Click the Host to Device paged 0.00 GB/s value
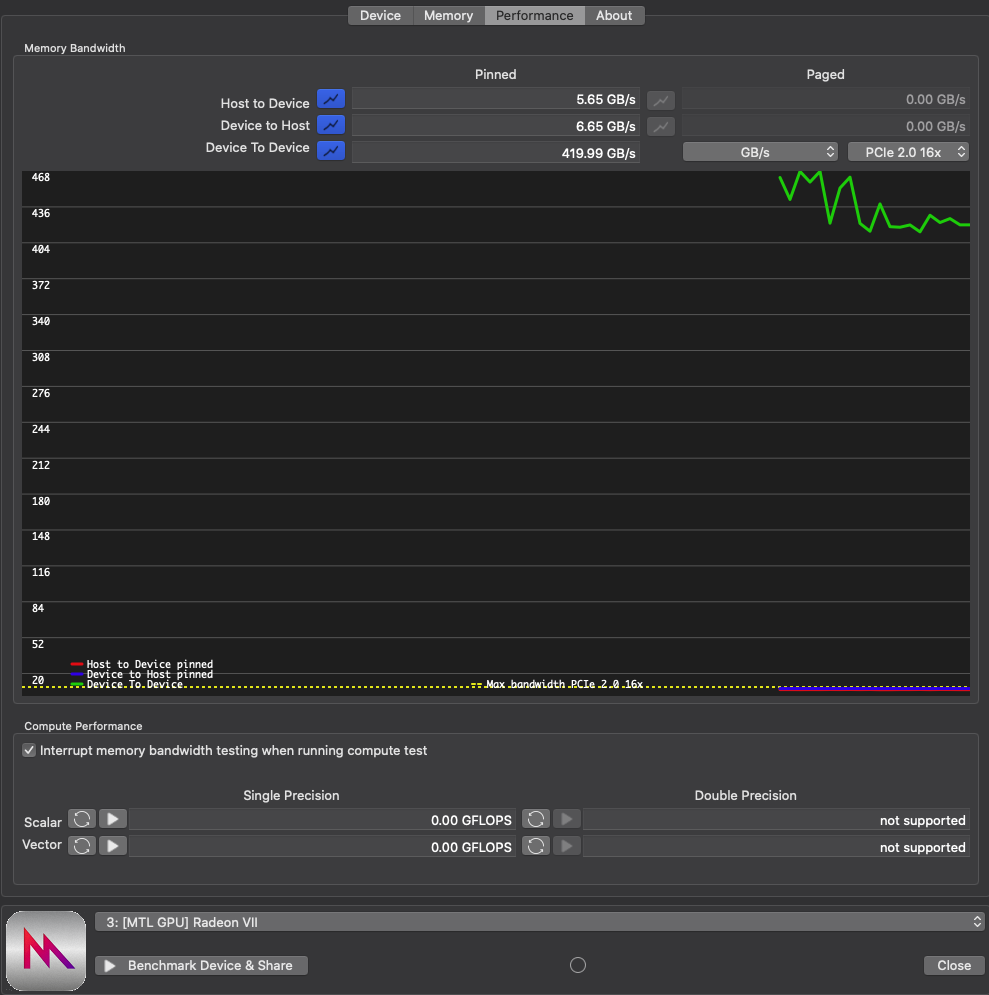 (825, 99)
